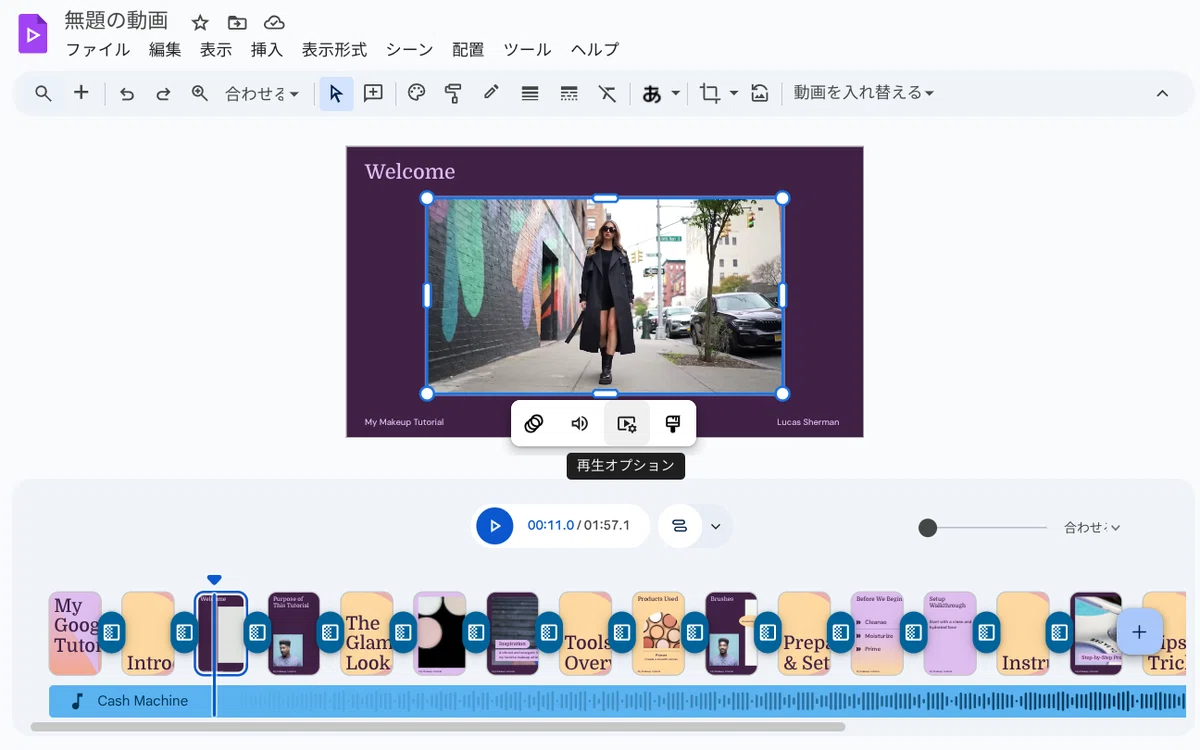1200x750 pixels.
Task: Click the 無題の動画 title field
Action: [x=116, y=21]
